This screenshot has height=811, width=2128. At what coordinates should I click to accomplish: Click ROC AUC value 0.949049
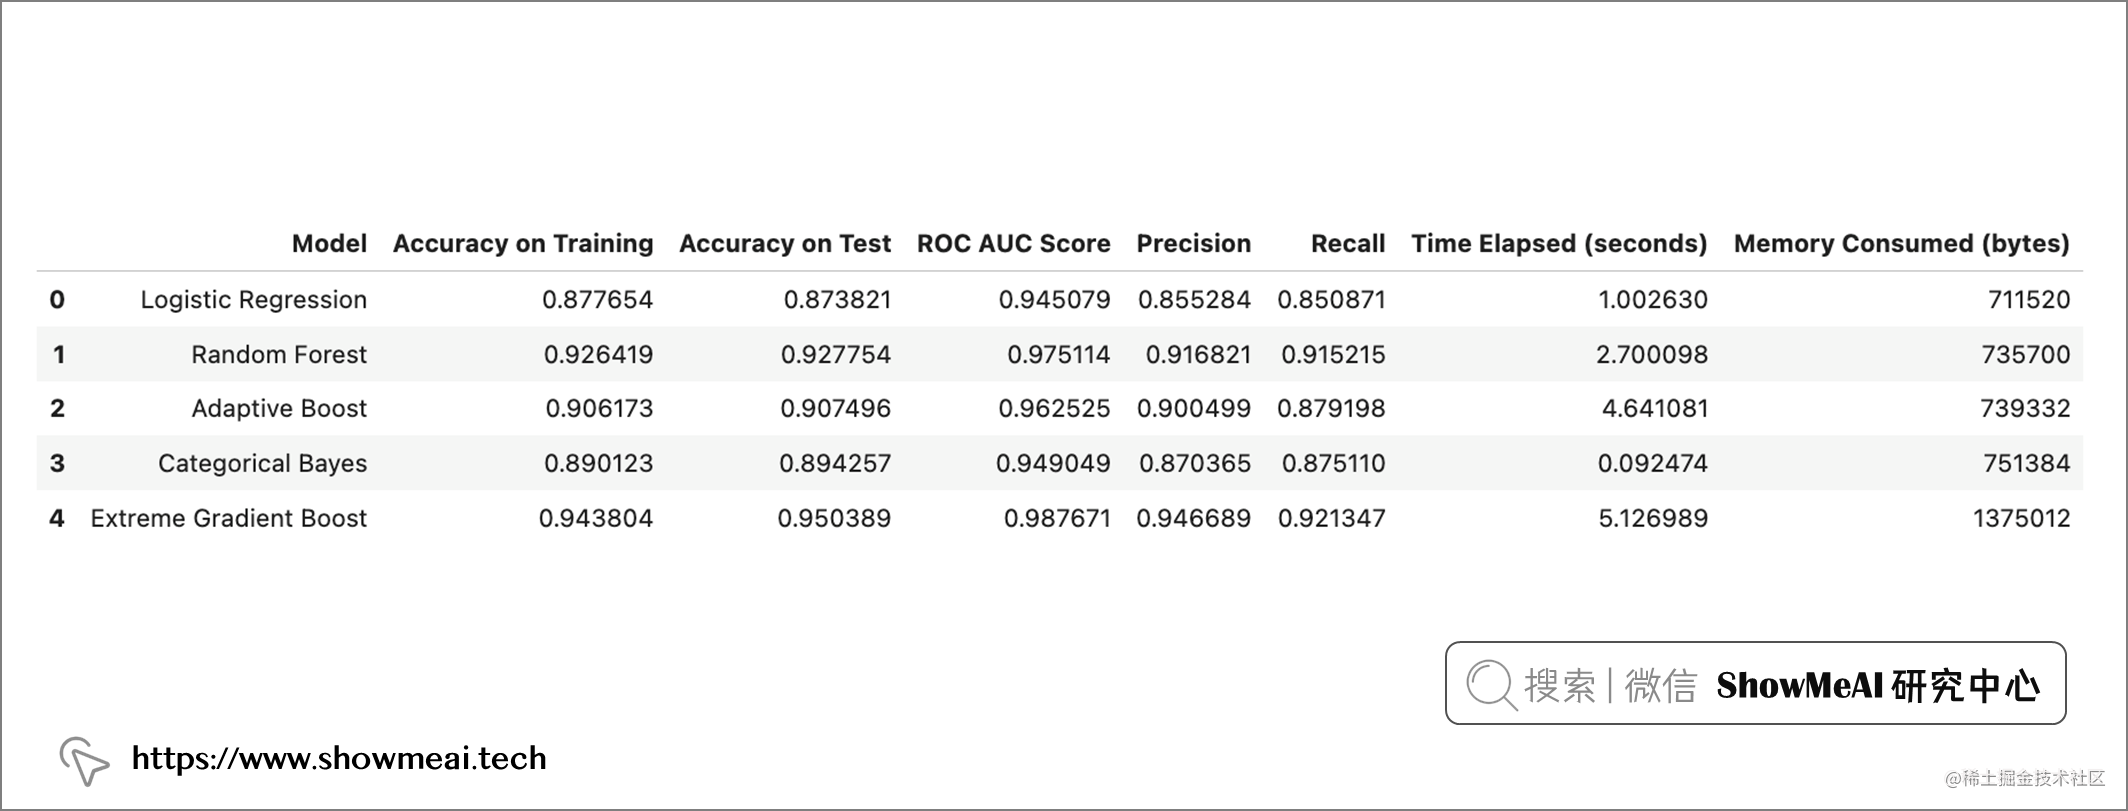coord(1053,463)
